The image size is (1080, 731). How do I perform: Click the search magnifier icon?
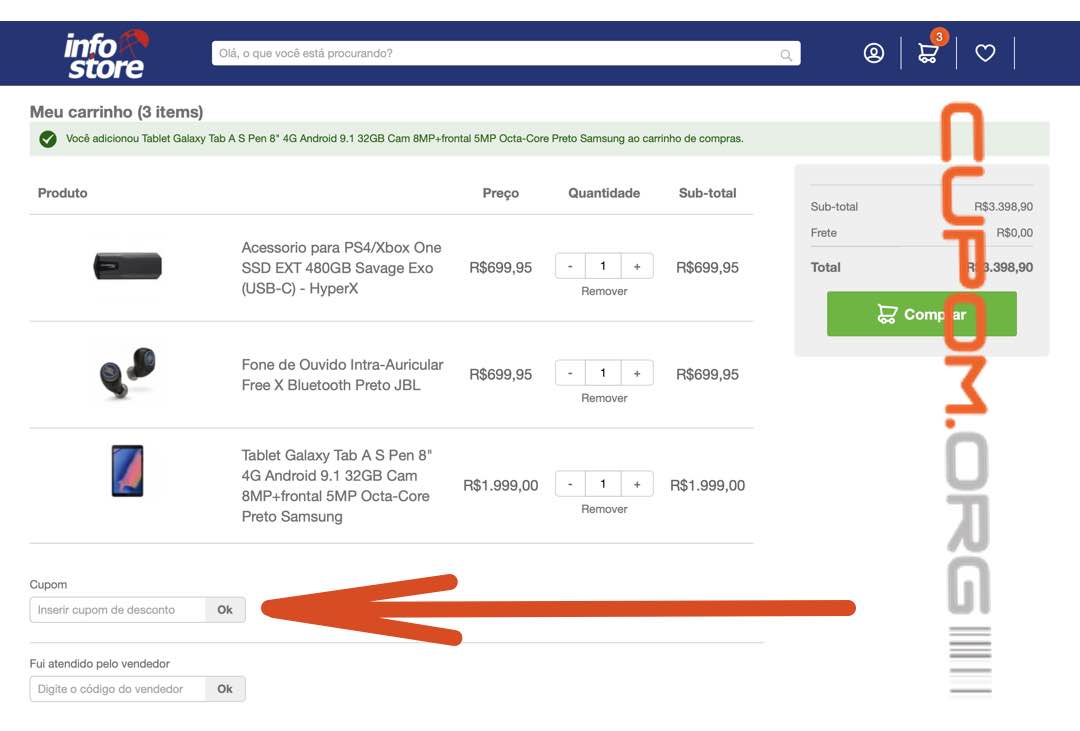786,55
